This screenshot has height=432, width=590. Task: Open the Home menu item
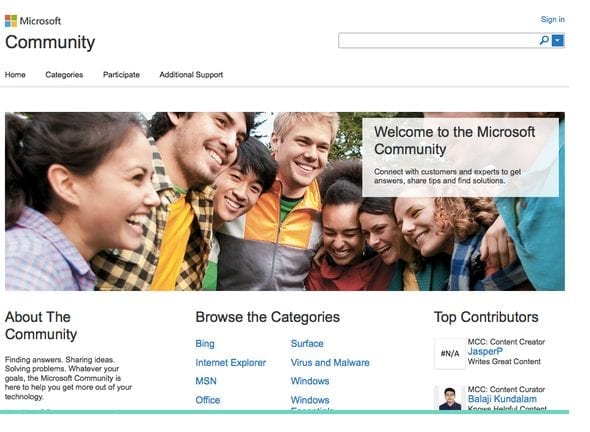pos(15,75)
